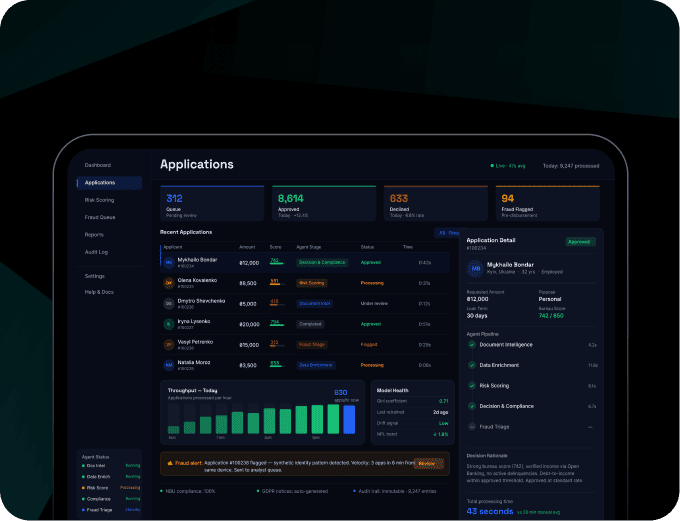The height and width of the screenshot is (521, 680).
Task: Click Natalia Moroz's 655 score bar
Action: [277, 366]
